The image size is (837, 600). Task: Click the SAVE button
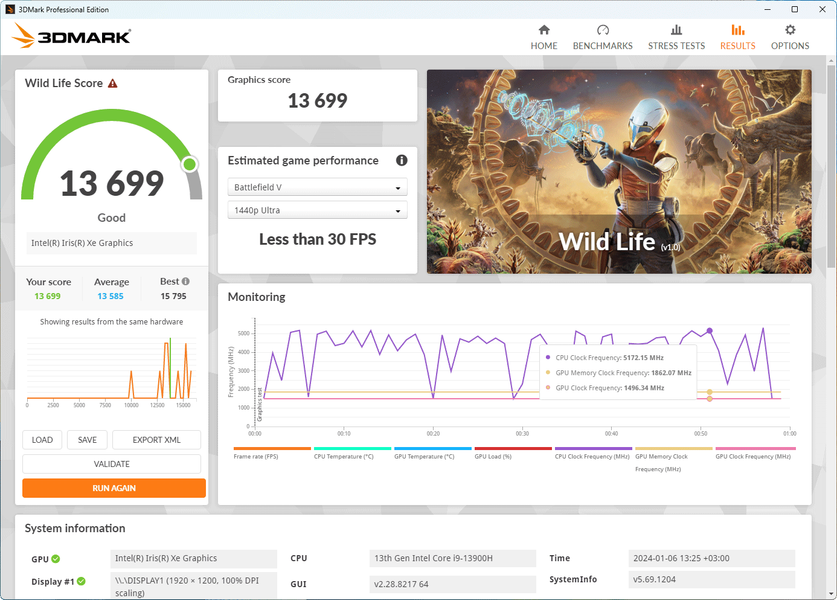[87, 440]
